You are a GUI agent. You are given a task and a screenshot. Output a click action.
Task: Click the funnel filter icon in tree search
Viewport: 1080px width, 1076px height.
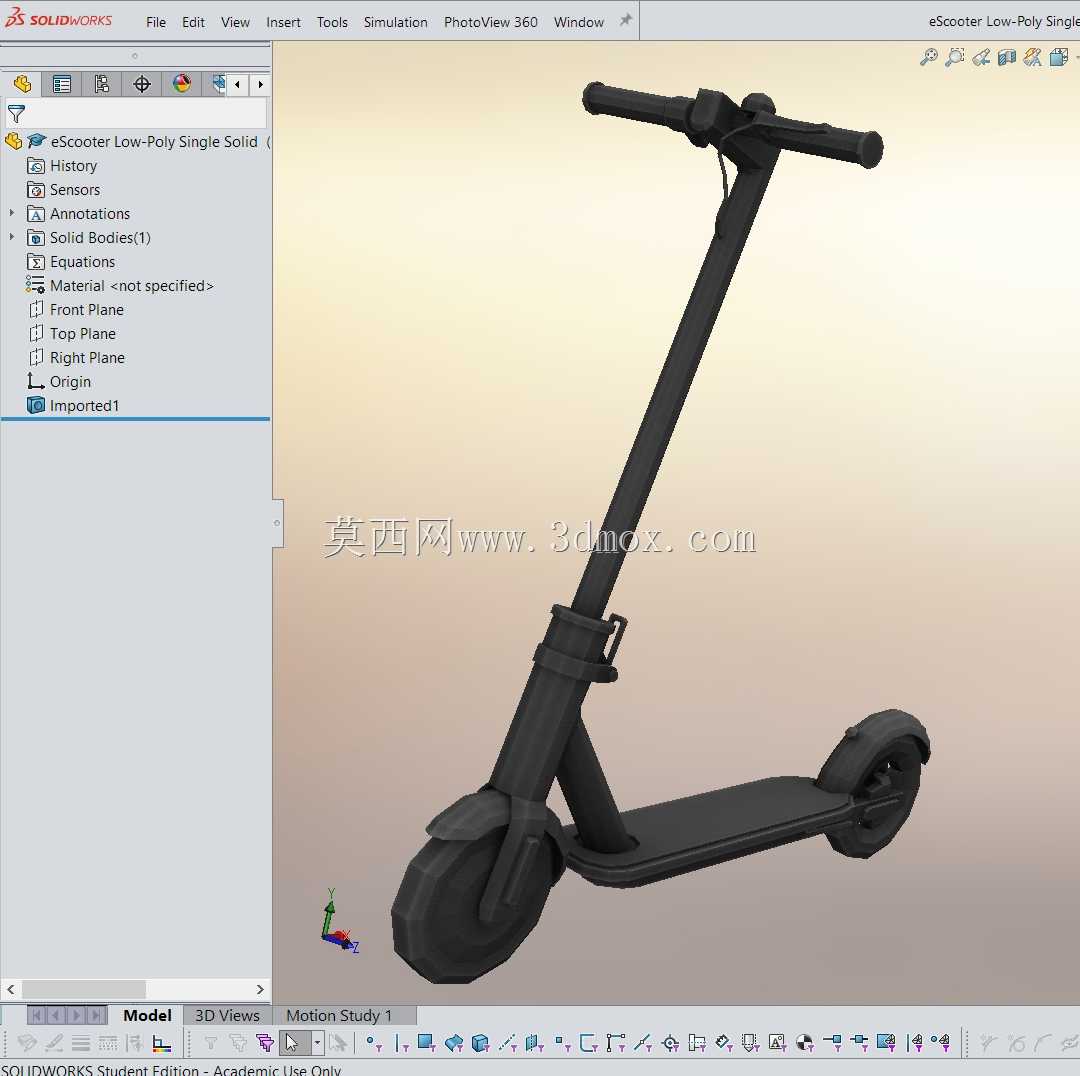tap(16, 114)
